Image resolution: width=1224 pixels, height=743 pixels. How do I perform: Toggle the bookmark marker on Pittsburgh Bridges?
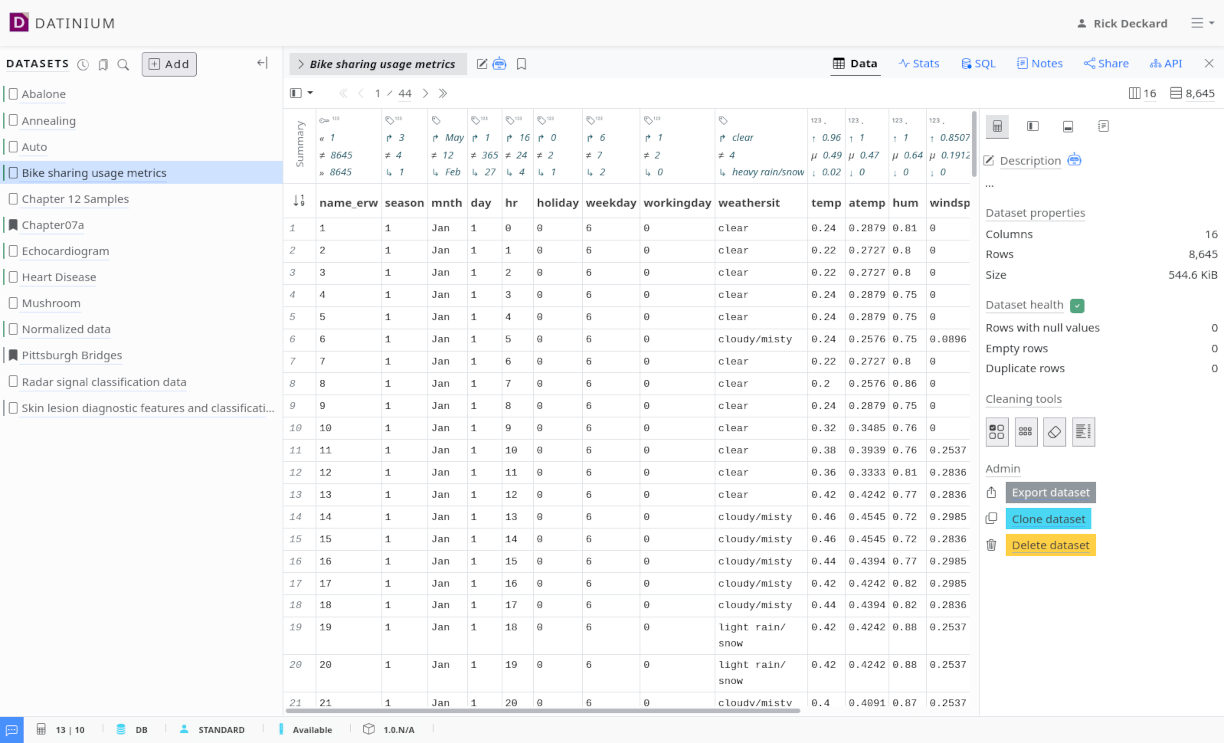13,355
